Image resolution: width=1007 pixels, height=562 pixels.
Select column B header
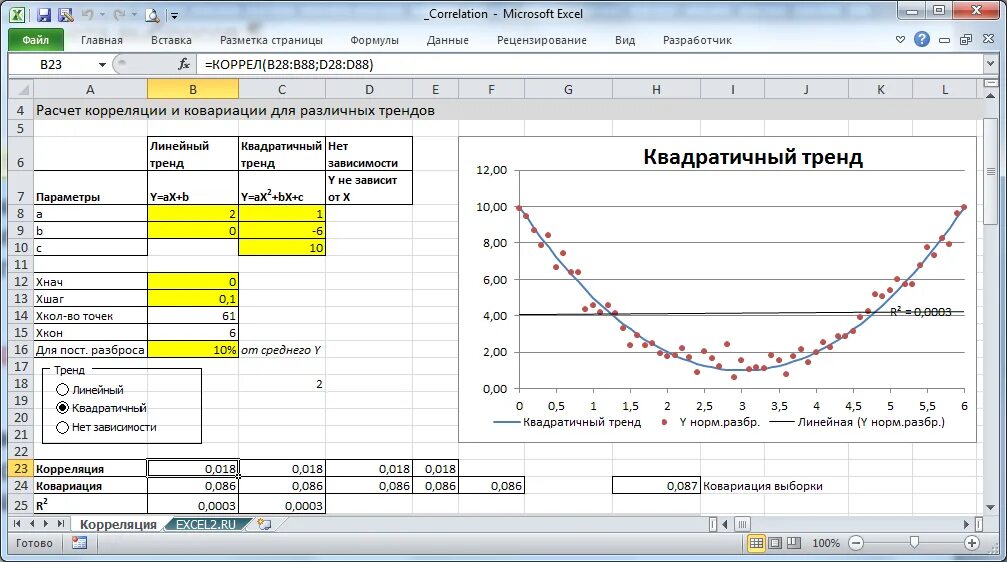click(x=193, y=90)
